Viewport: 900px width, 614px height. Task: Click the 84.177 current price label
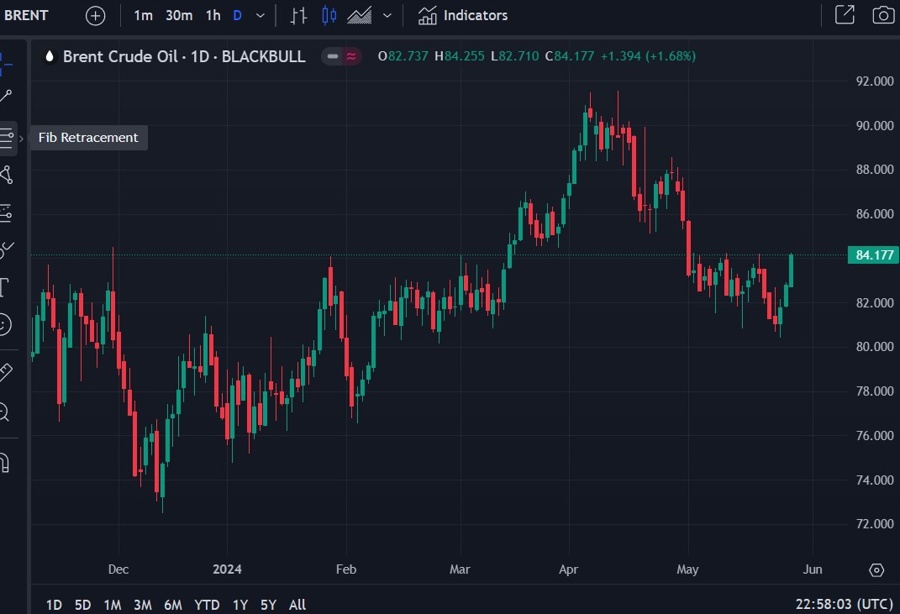click(x=873, y=255)
